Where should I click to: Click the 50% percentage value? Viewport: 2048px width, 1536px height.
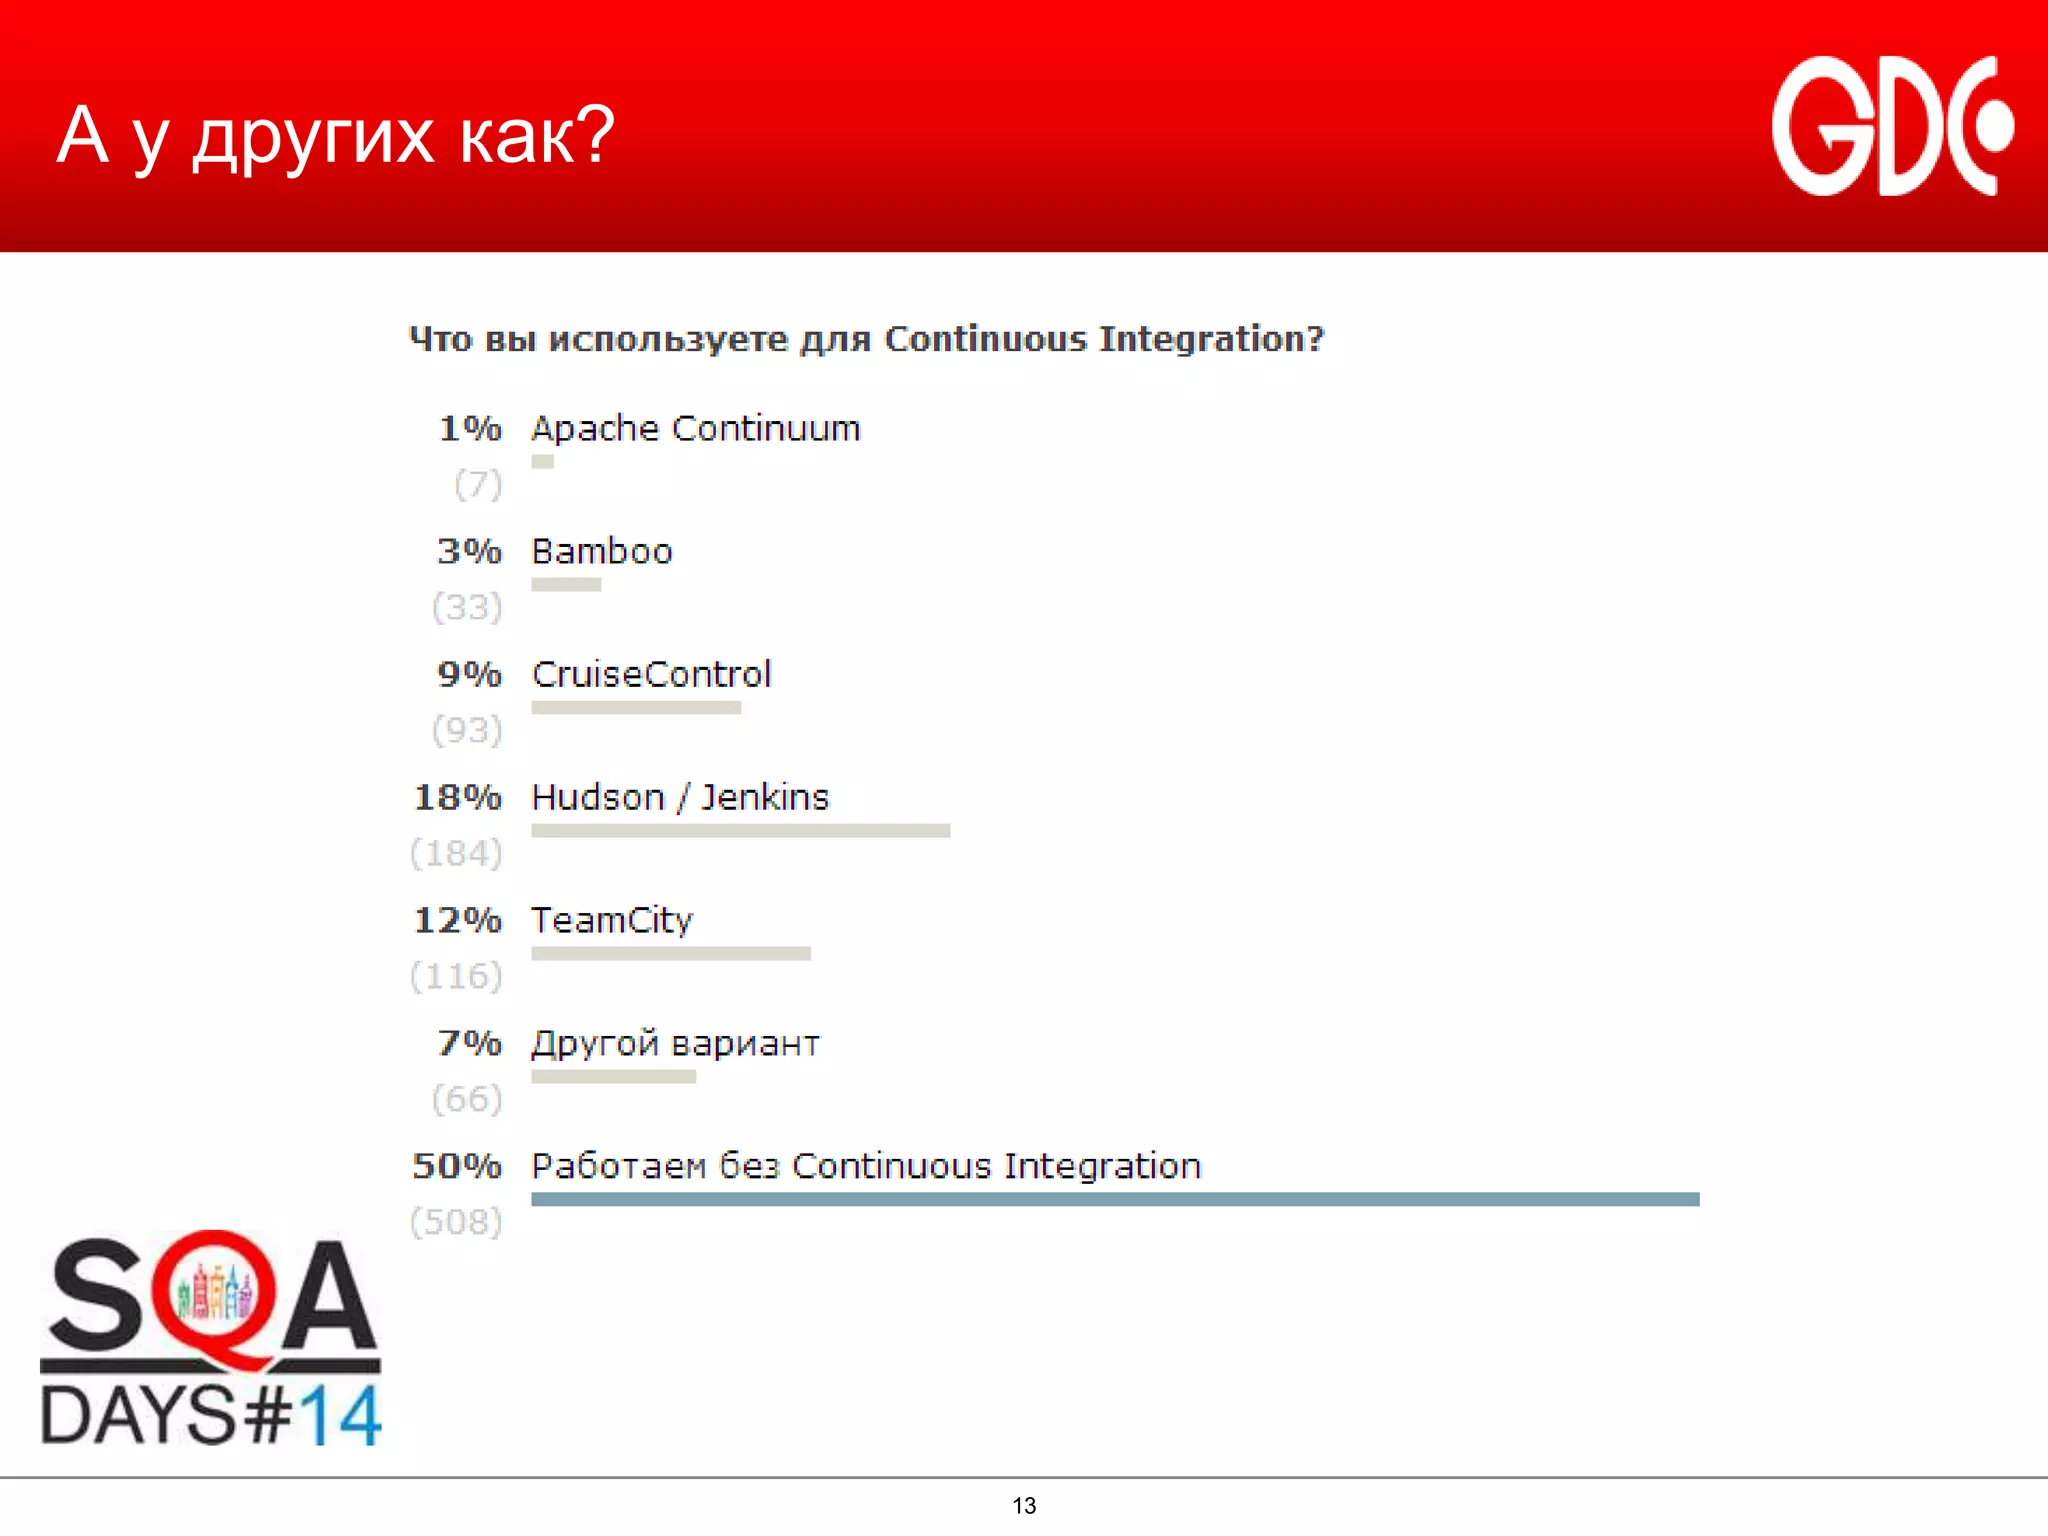click(457, 1166)
